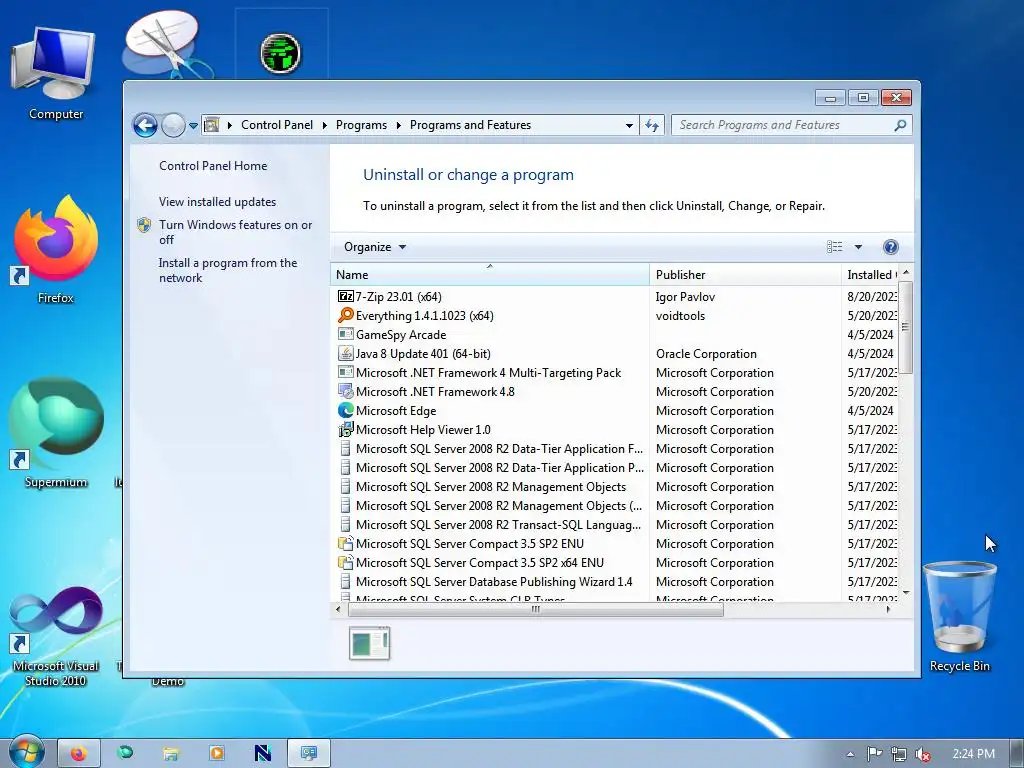
Task: Expand the arrow before Control Panel breadcrumb
Action: [x=230, y=125]
